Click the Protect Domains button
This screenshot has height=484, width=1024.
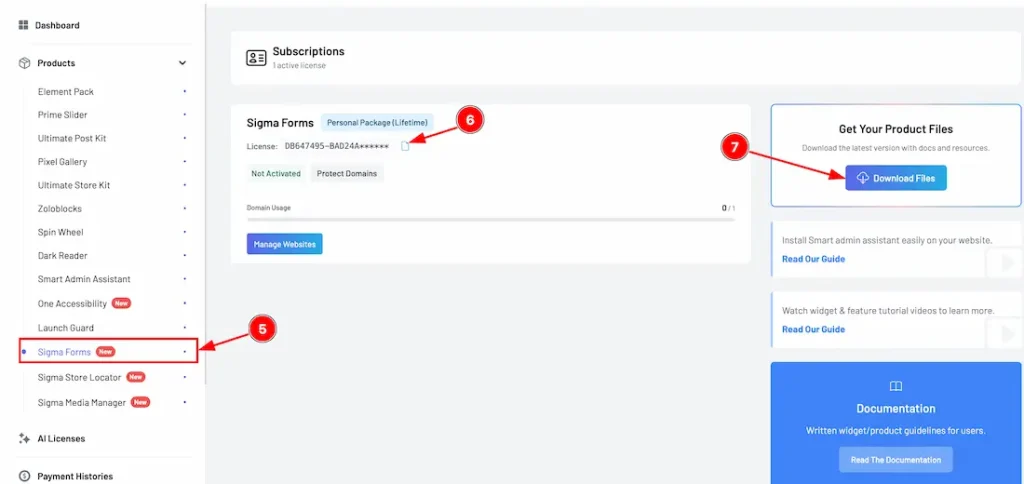pos(347,174)
